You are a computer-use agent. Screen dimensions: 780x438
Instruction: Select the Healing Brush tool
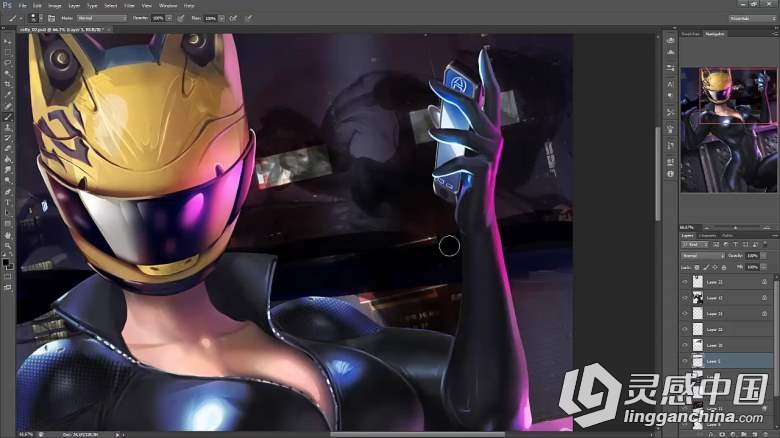click(x=7, y=106)
